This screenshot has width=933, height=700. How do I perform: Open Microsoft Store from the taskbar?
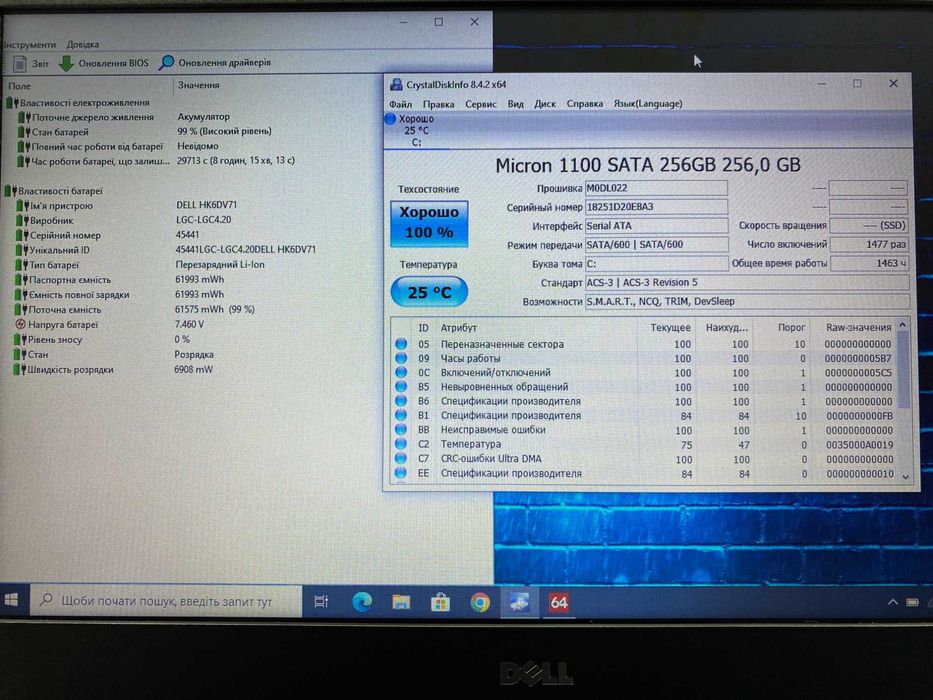[x=440, y=603]
